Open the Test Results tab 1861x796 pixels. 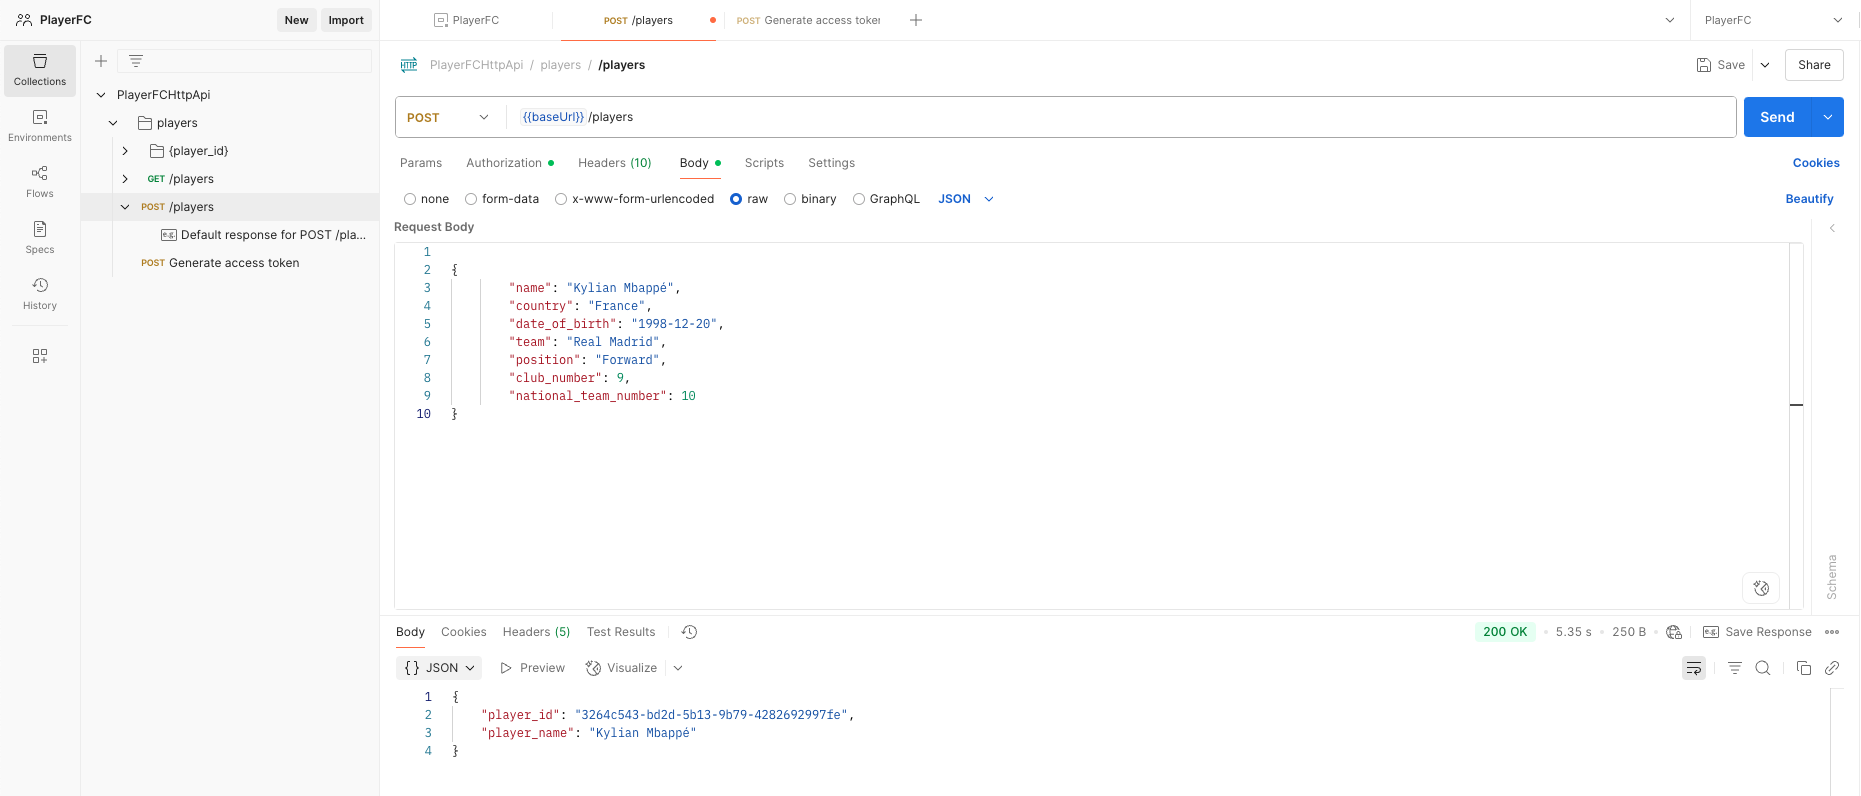click(x=621, y=632)
